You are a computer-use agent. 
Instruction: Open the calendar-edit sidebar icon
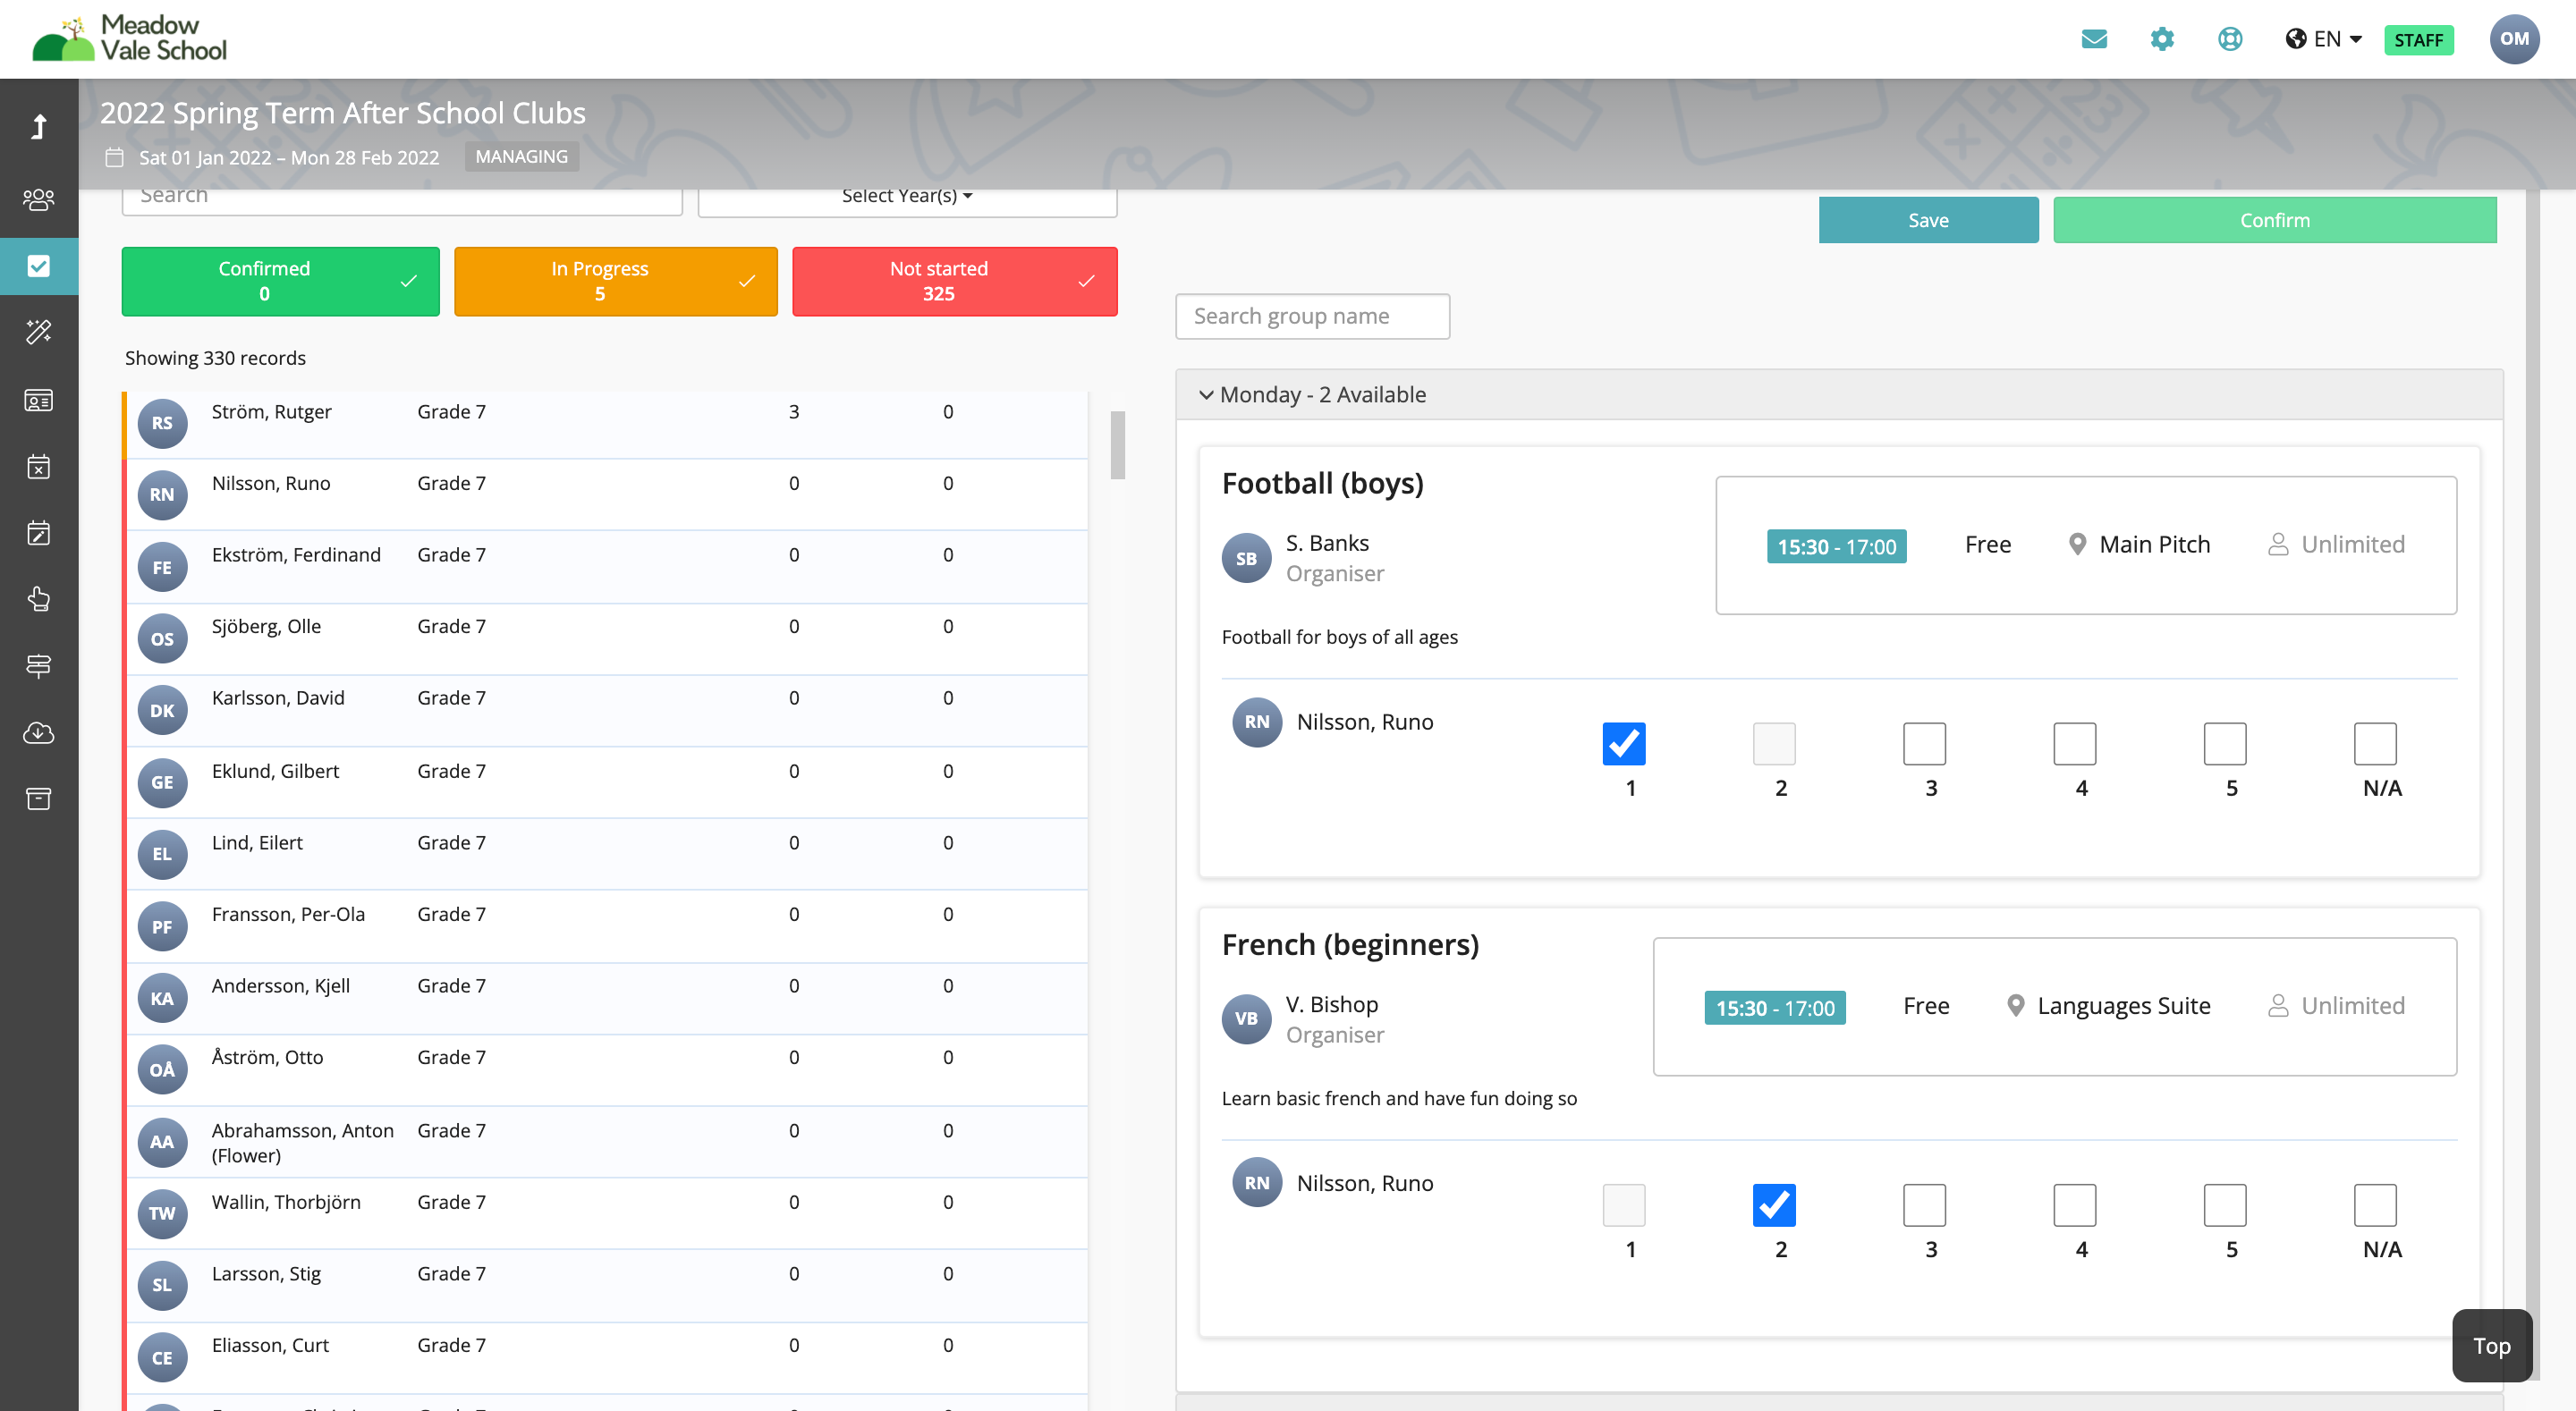point(39,533)
